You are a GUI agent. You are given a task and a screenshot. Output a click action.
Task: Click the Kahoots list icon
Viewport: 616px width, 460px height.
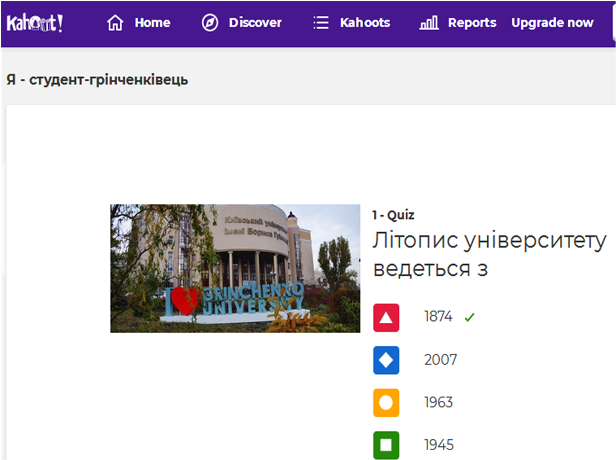point(321,23)
